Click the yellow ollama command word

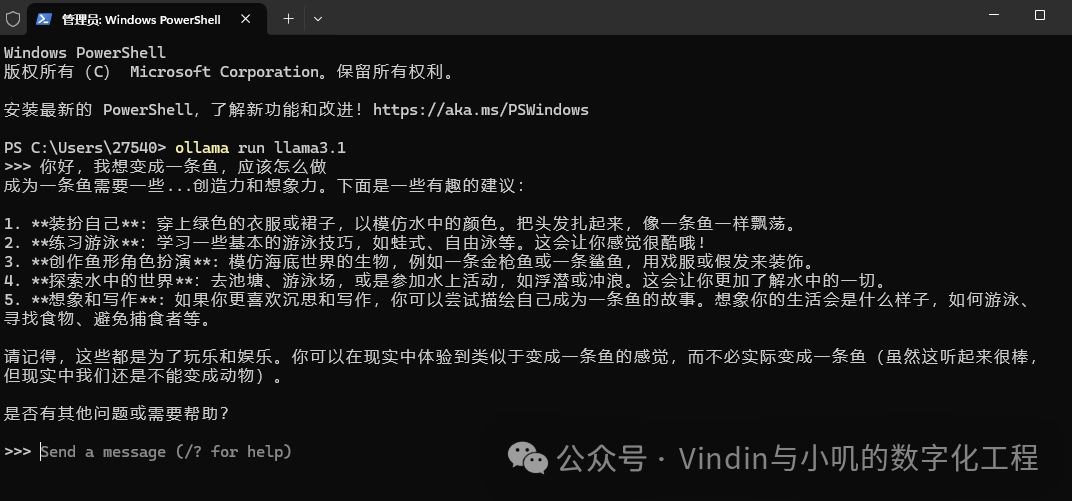pos(202,148)
